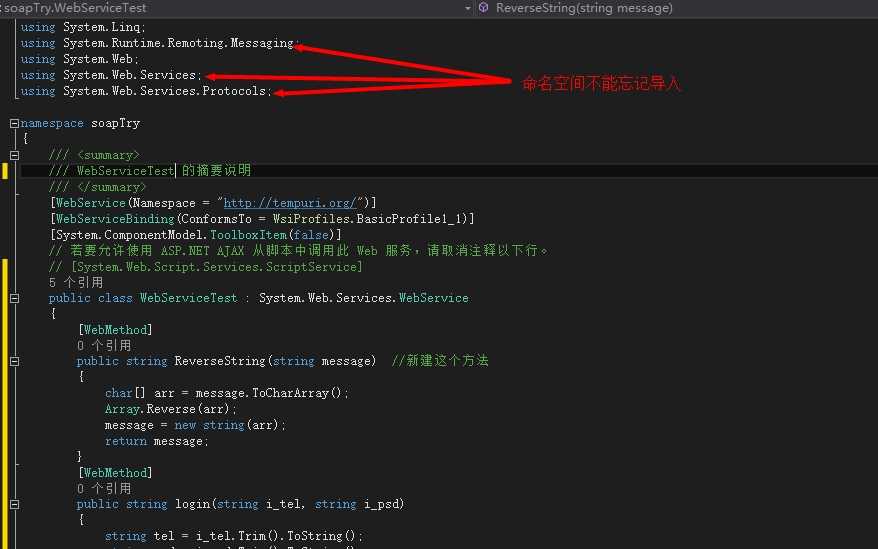Click the purple method cube icon

484,8
